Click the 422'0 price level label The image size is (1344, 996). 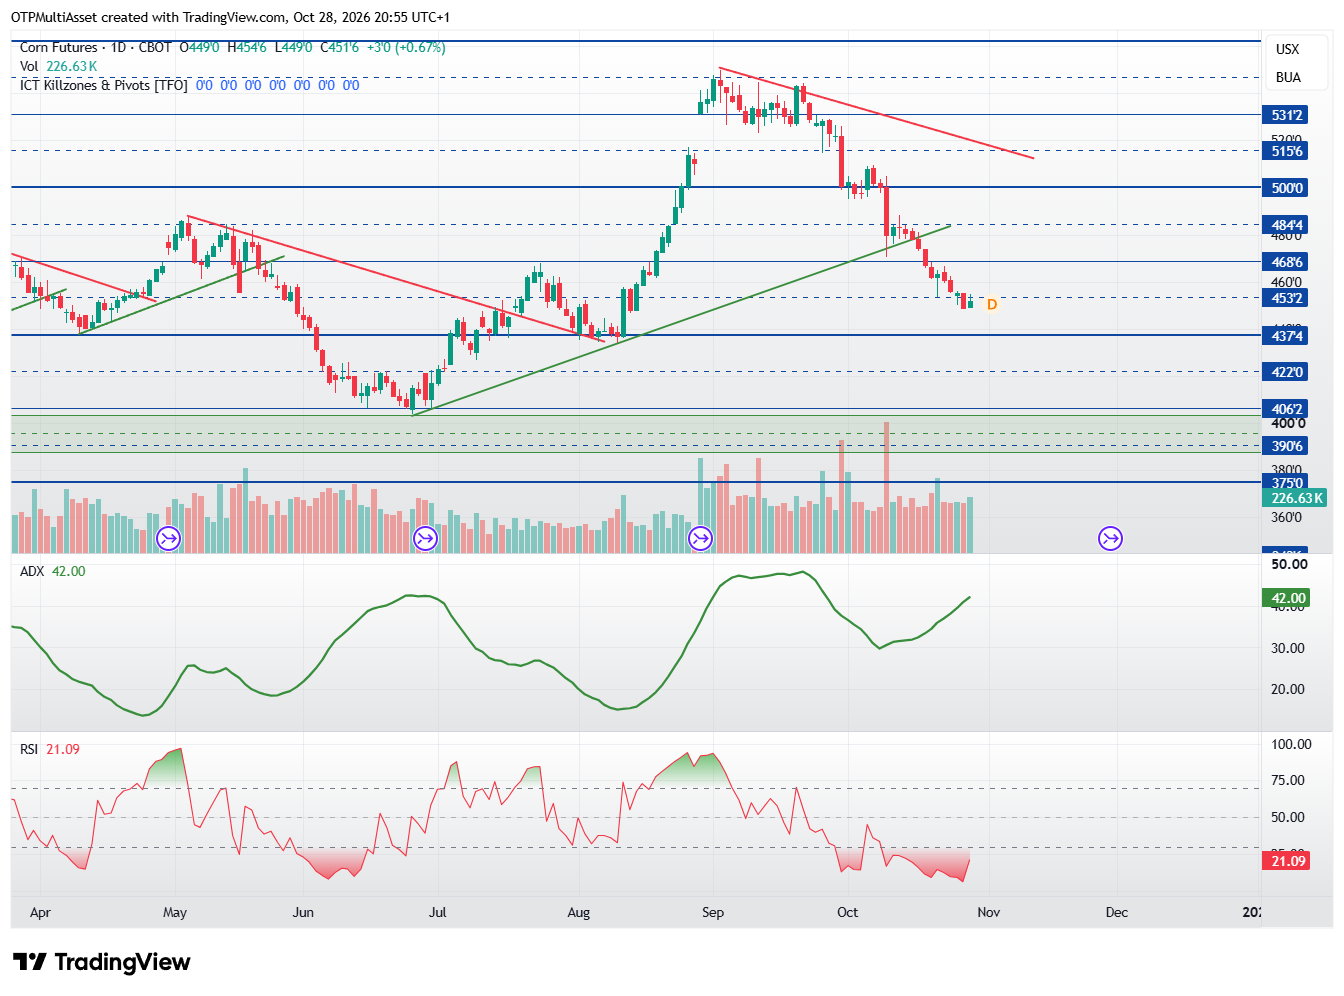(x=1286, y=372)
